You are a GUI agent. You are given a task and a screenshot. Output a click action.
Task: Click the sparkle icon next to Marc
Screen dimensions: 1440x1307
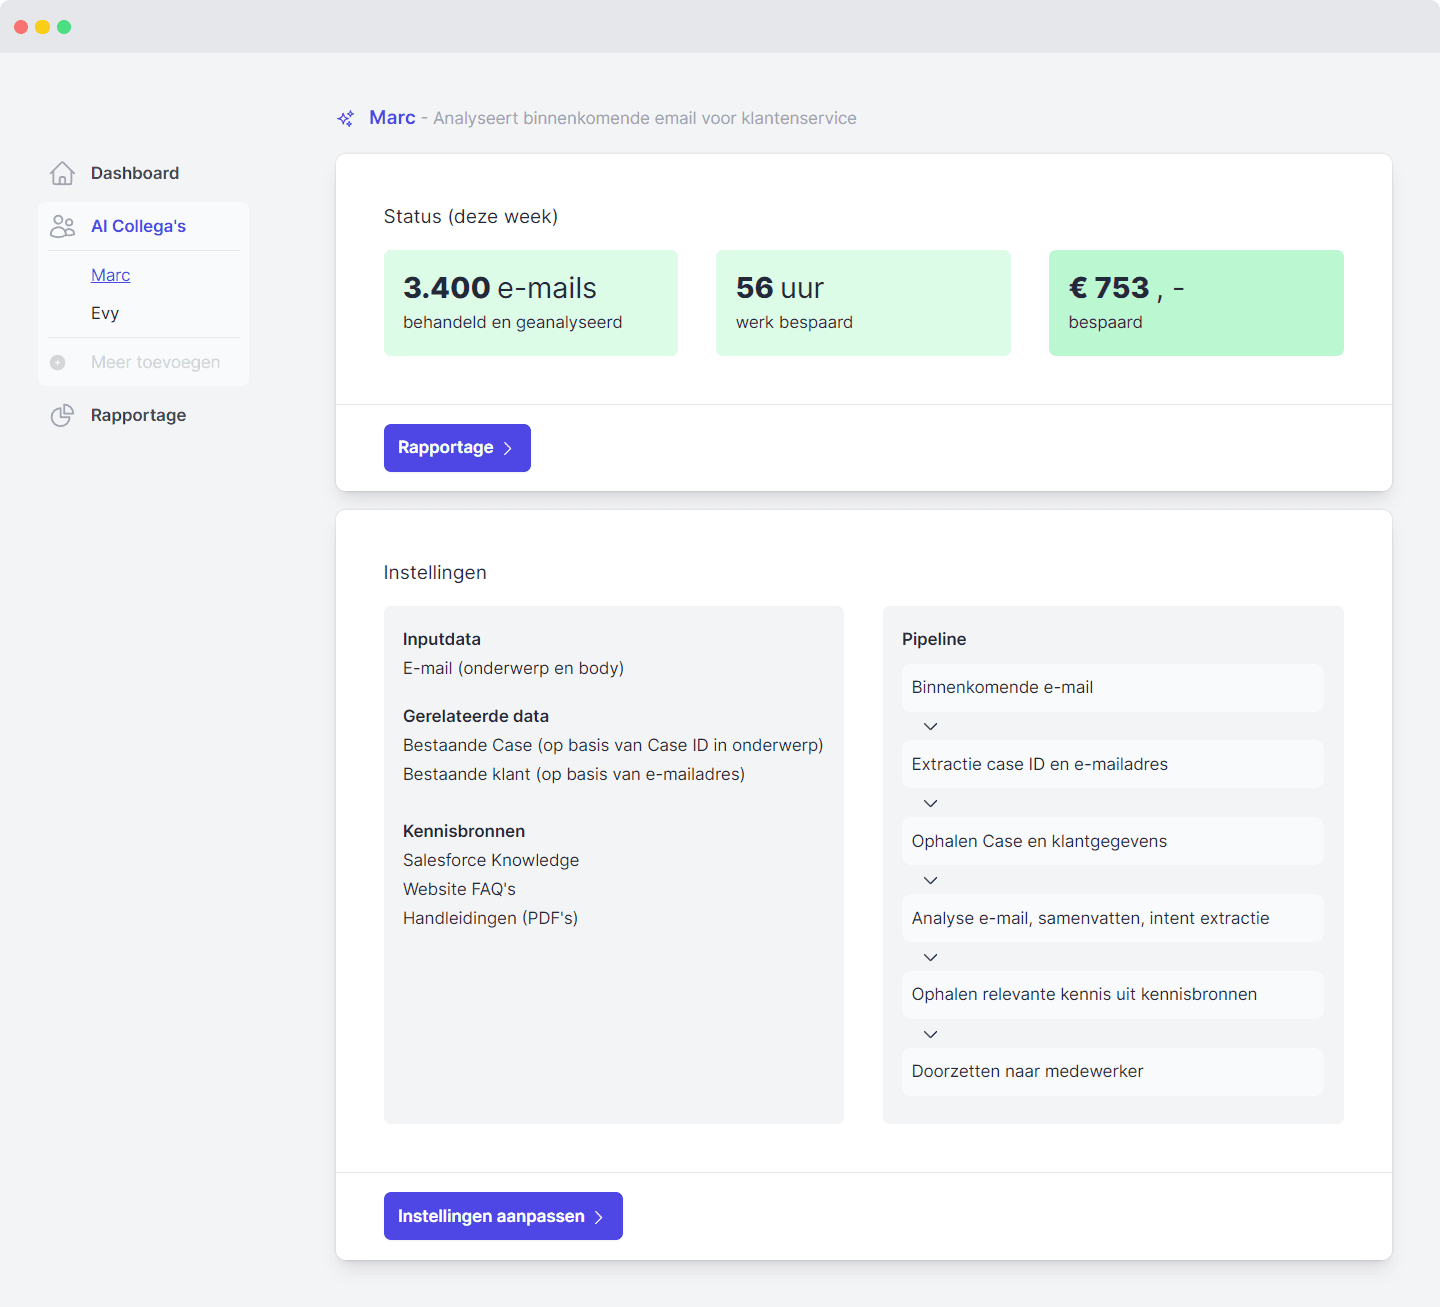tap(346, 118)
